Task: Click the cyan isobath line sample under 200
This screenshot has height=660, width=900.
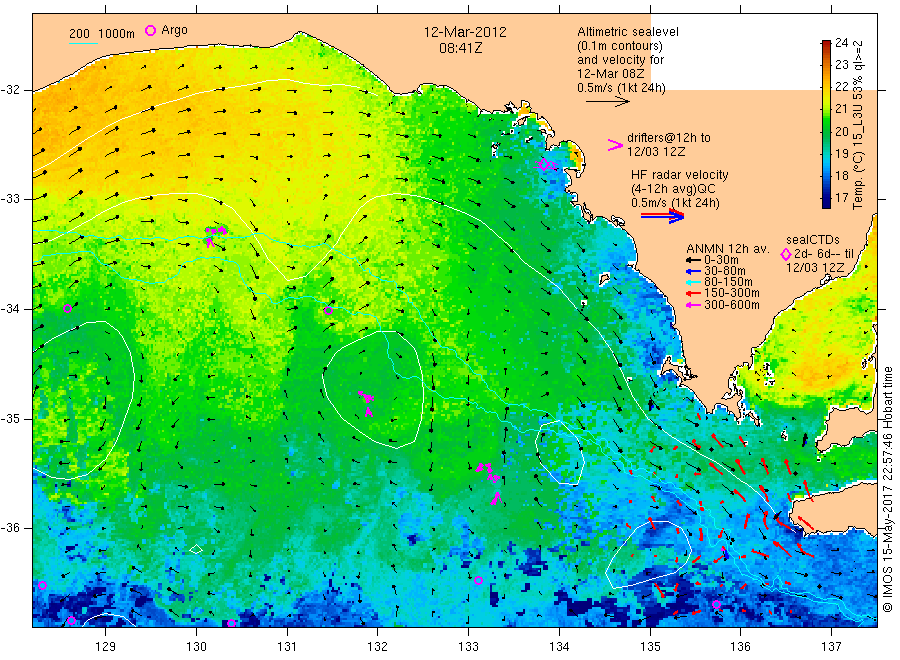Action: pos(83,43)
